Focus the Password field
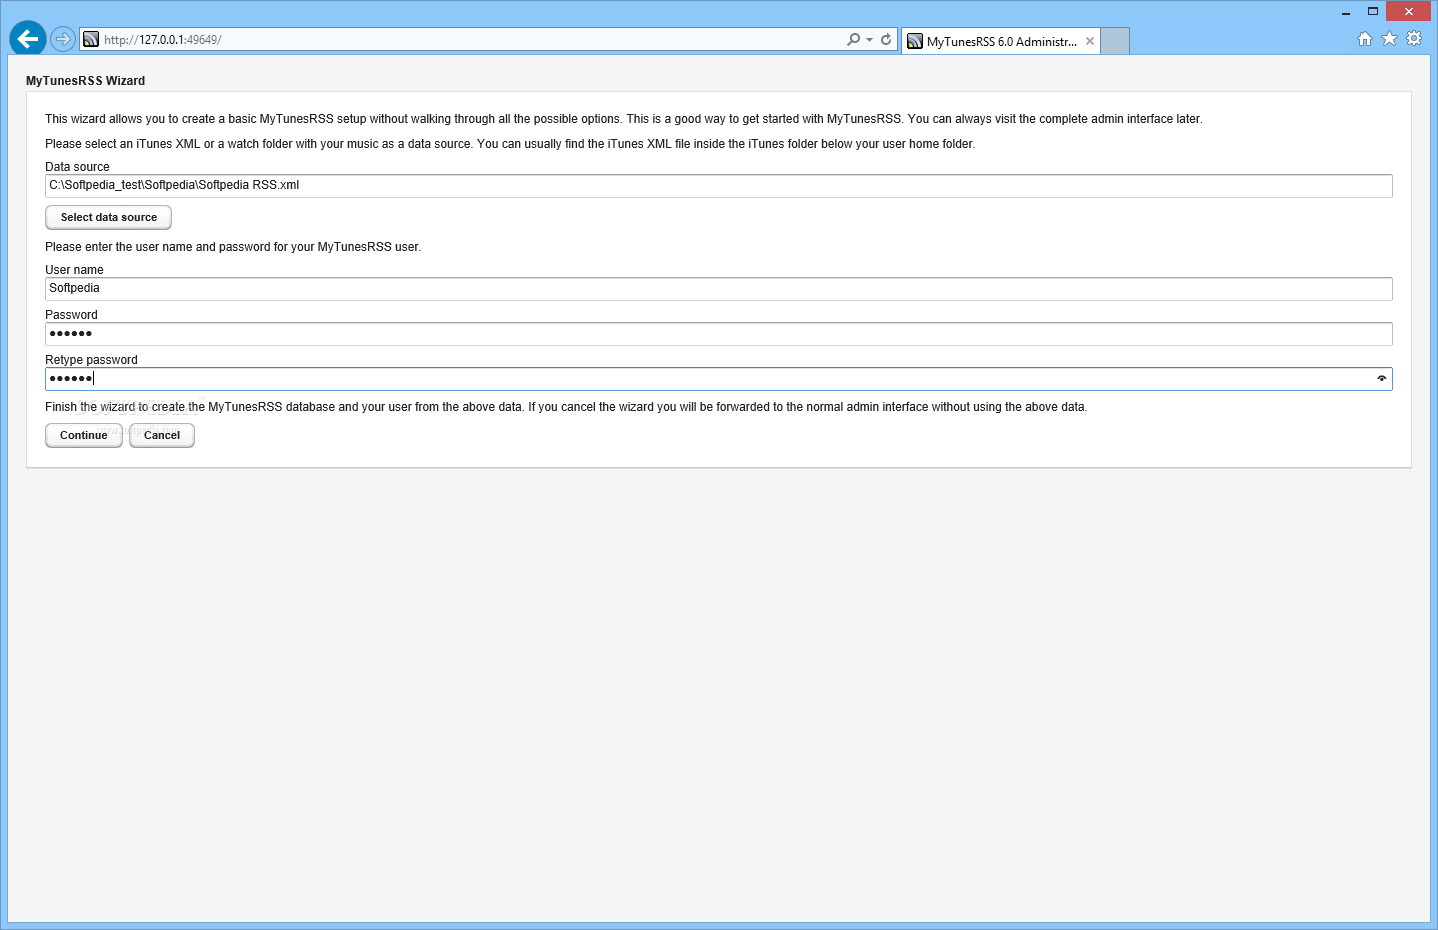1438x930 pixels. [719, 334]
